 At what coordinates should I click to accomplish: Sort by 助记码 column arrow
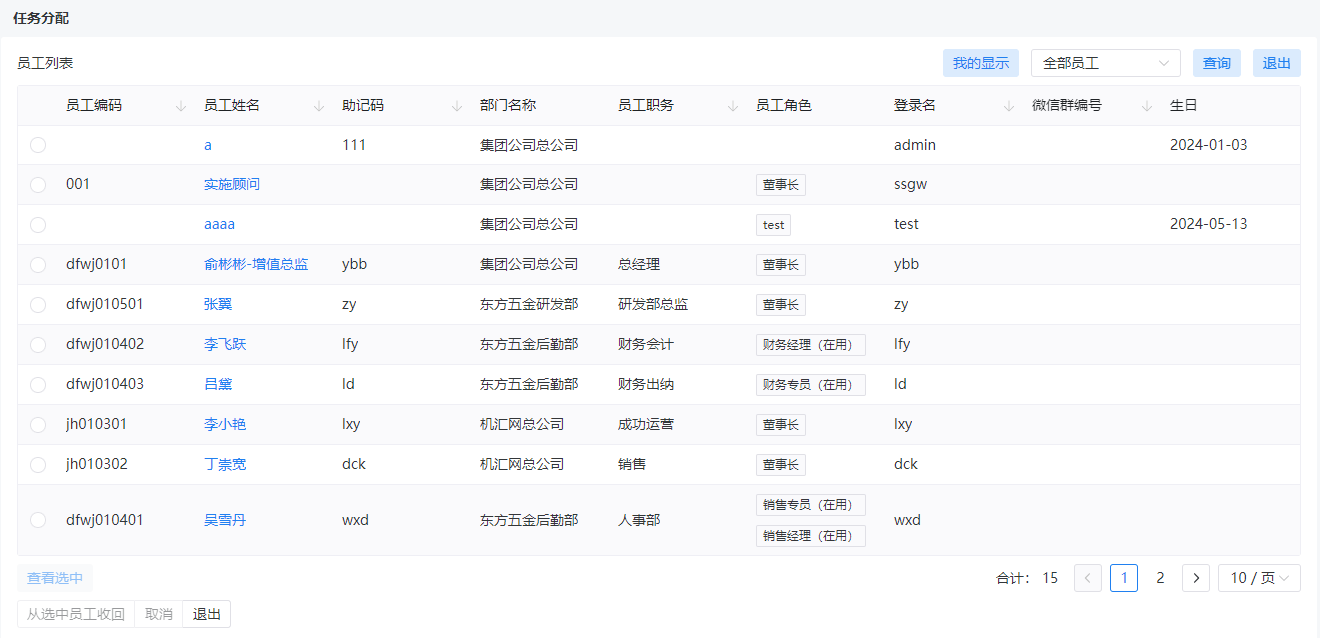[x=457, y=106]
